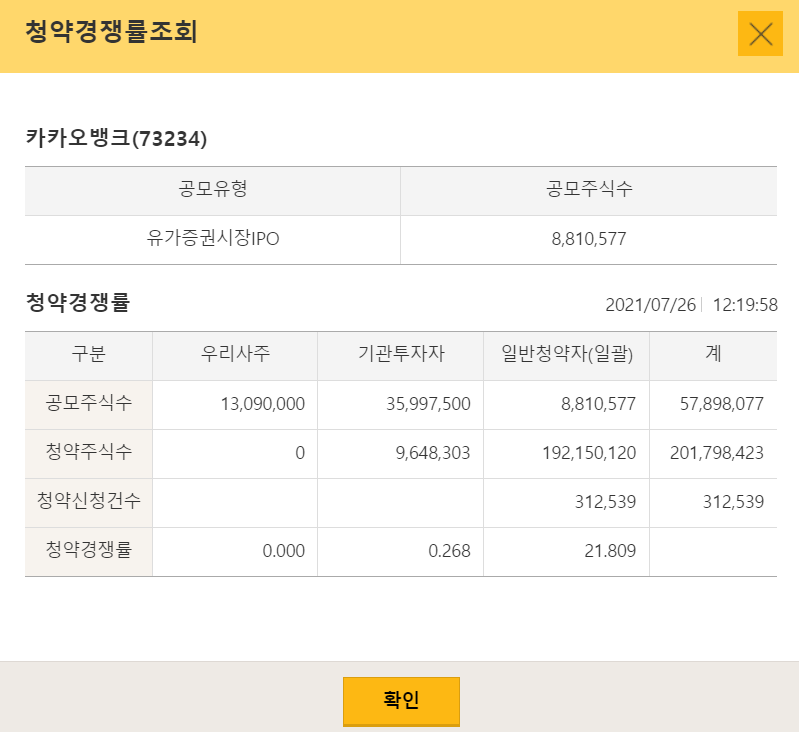Click the 확인 button
The height and width of the screenshot is (732, 799).
tap(401, 700)
